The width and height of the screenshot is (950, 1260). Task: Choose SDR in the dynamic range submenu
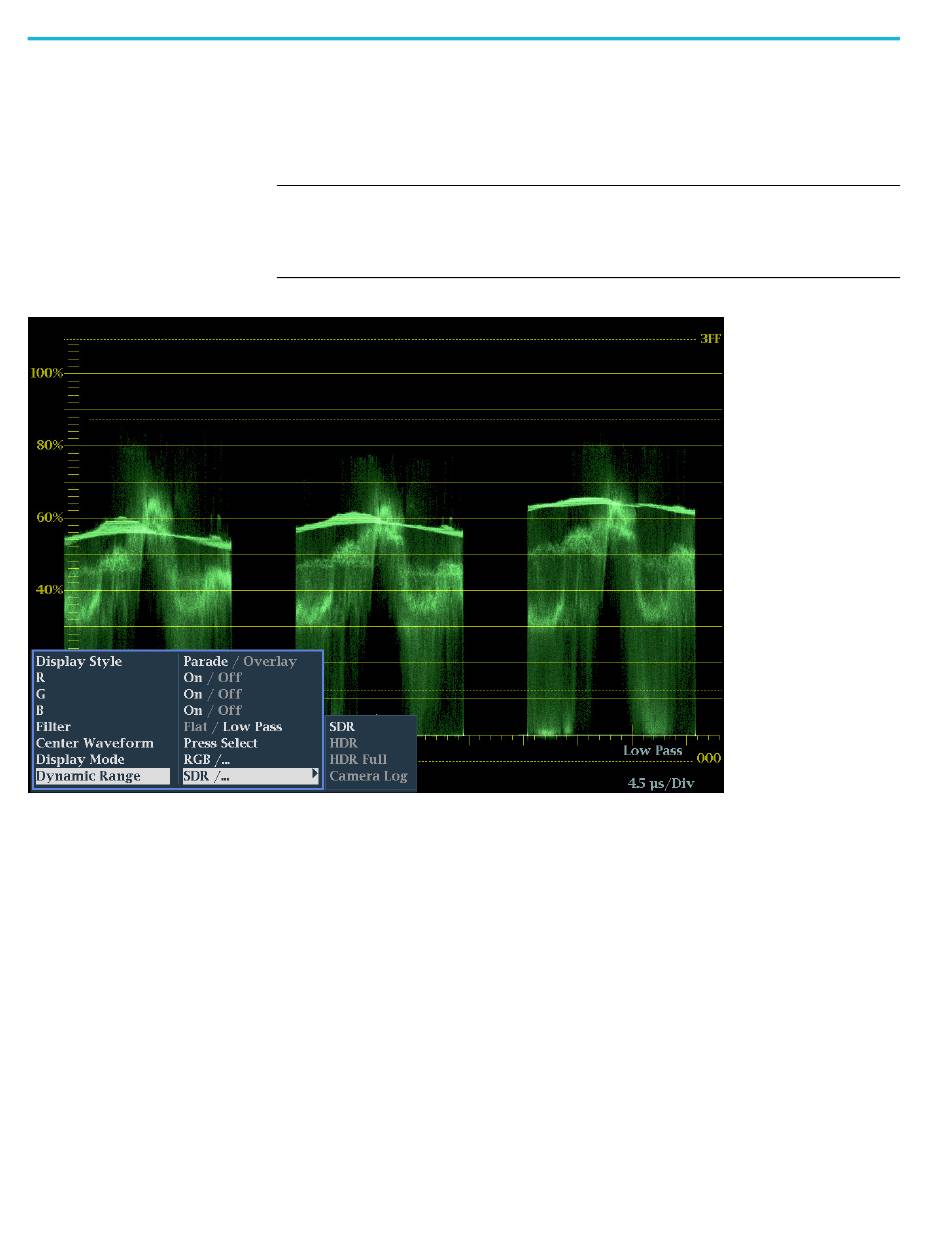342,726
